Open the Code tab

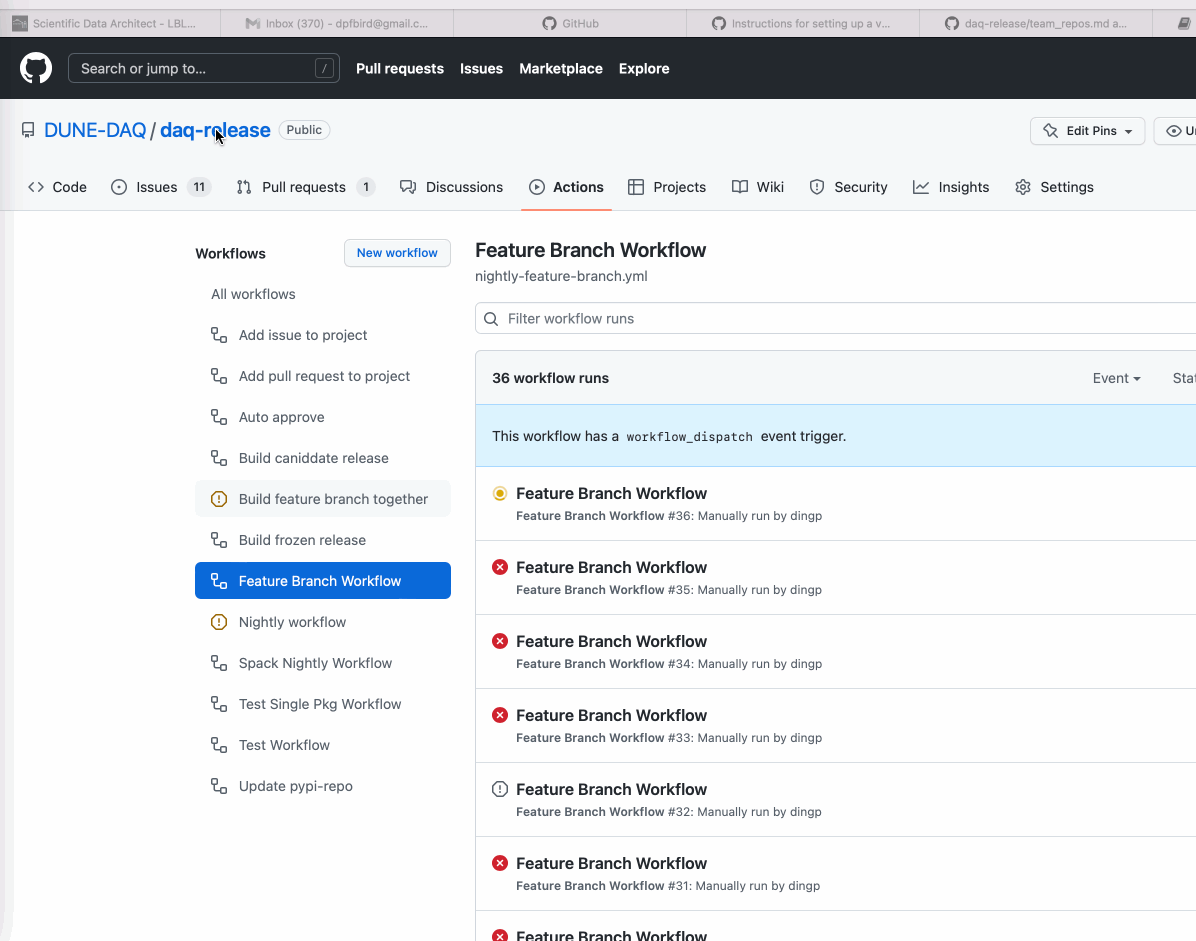tap(57, 187)
